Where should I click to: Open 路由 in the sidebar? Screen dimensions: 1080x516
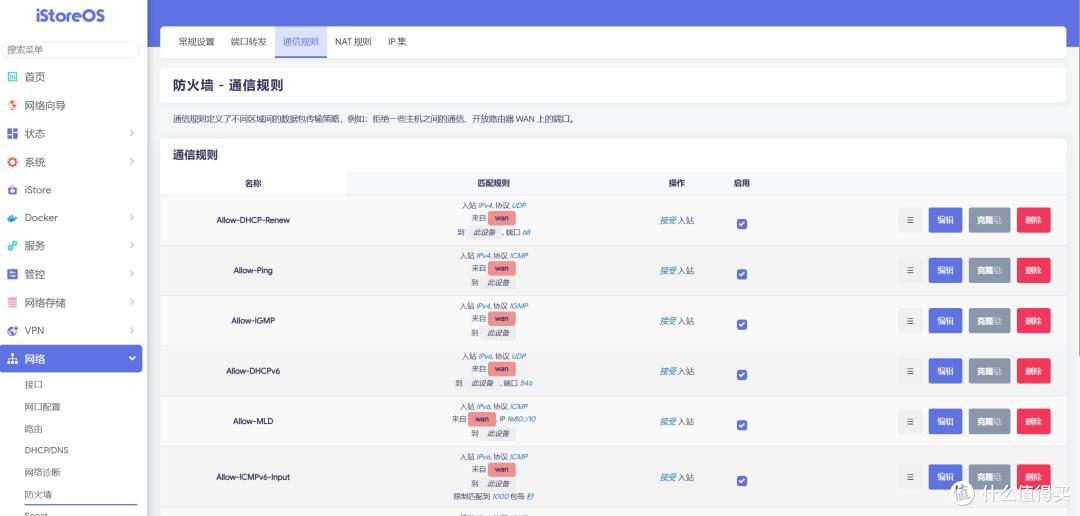point(34,429)
